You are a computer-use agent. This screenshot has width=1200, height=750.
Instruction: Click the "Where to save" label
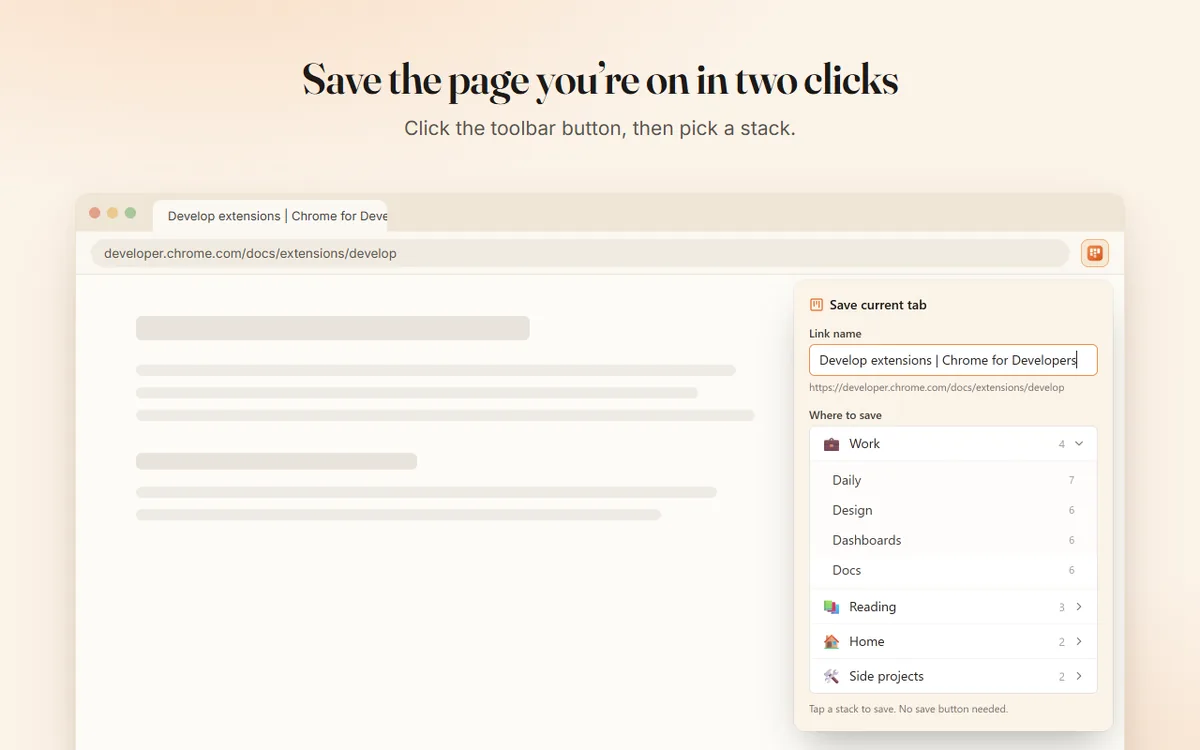[x=845, y=415]
